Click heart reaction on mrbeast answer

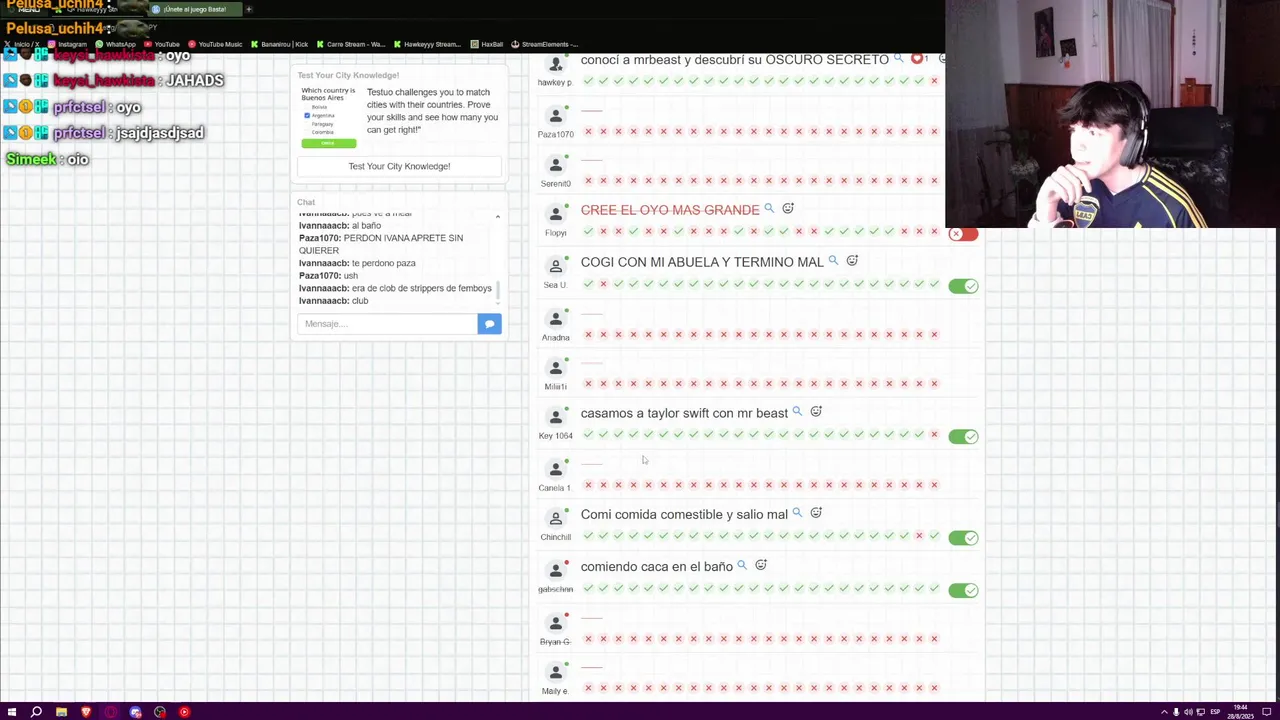(917, 59)
